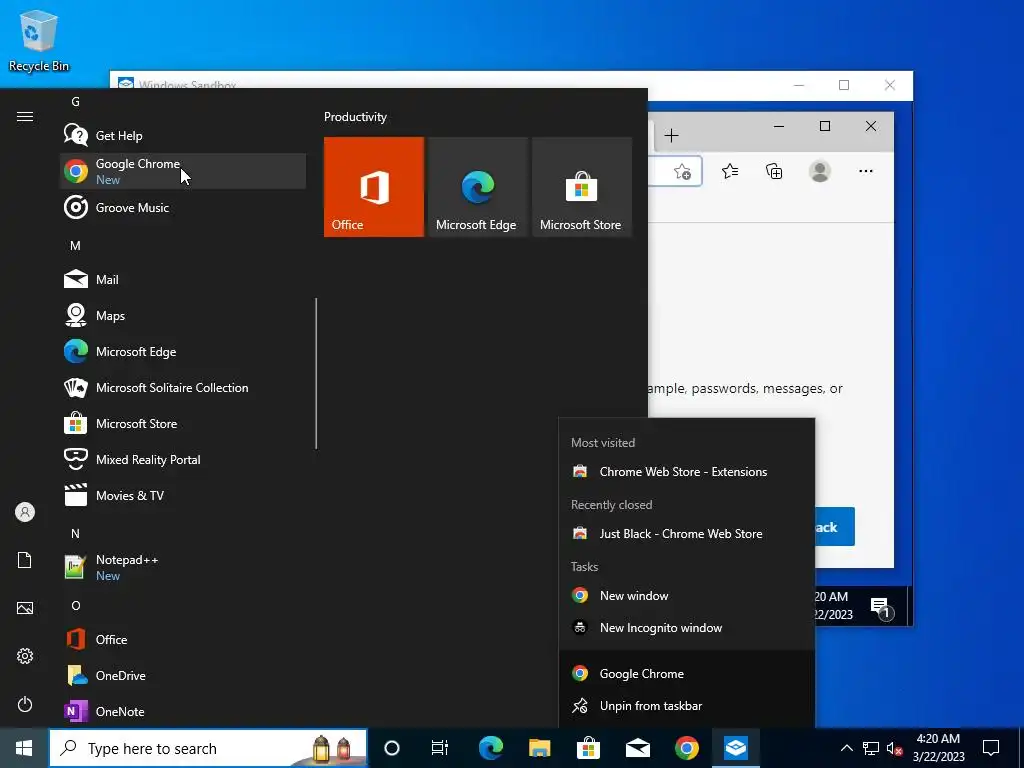Screen dimensions: 1024x768
Task: Open Office in the app list
Action: pos(183,639)
